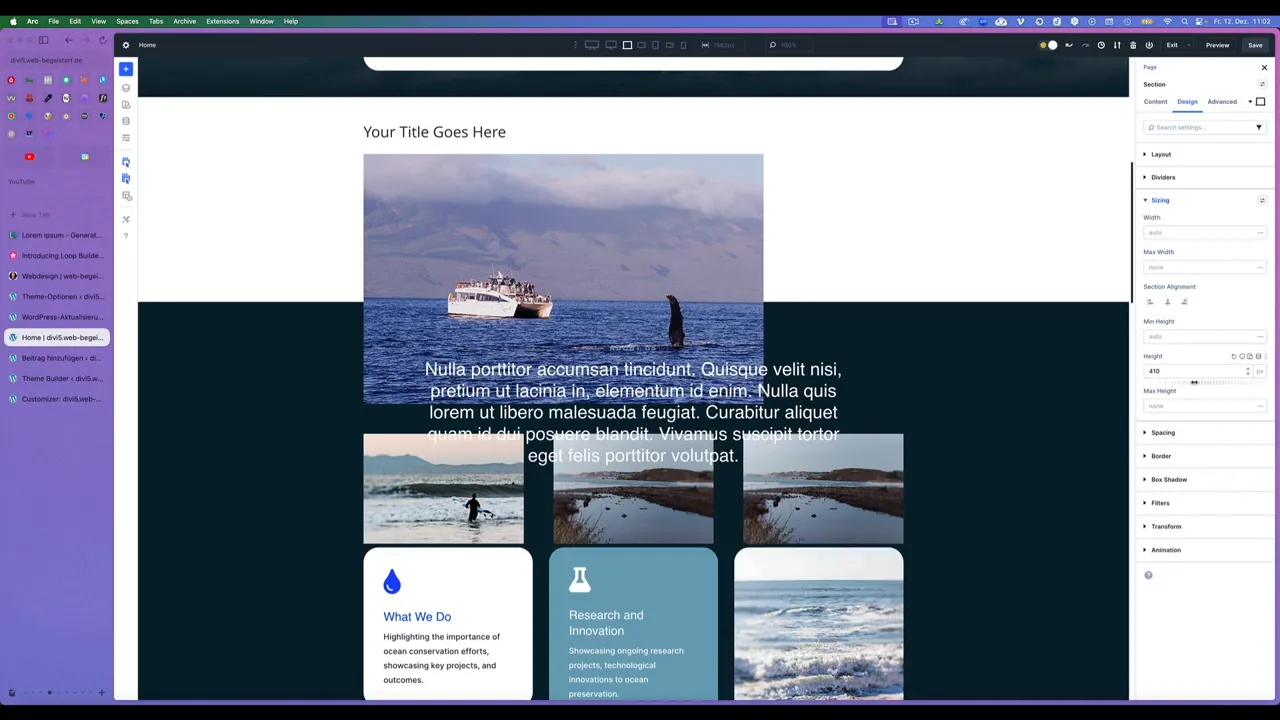Open the insert element panel with the plus icon
Image resolution: width=1280 pixels, height=720 pixels.
click(126, 68)
